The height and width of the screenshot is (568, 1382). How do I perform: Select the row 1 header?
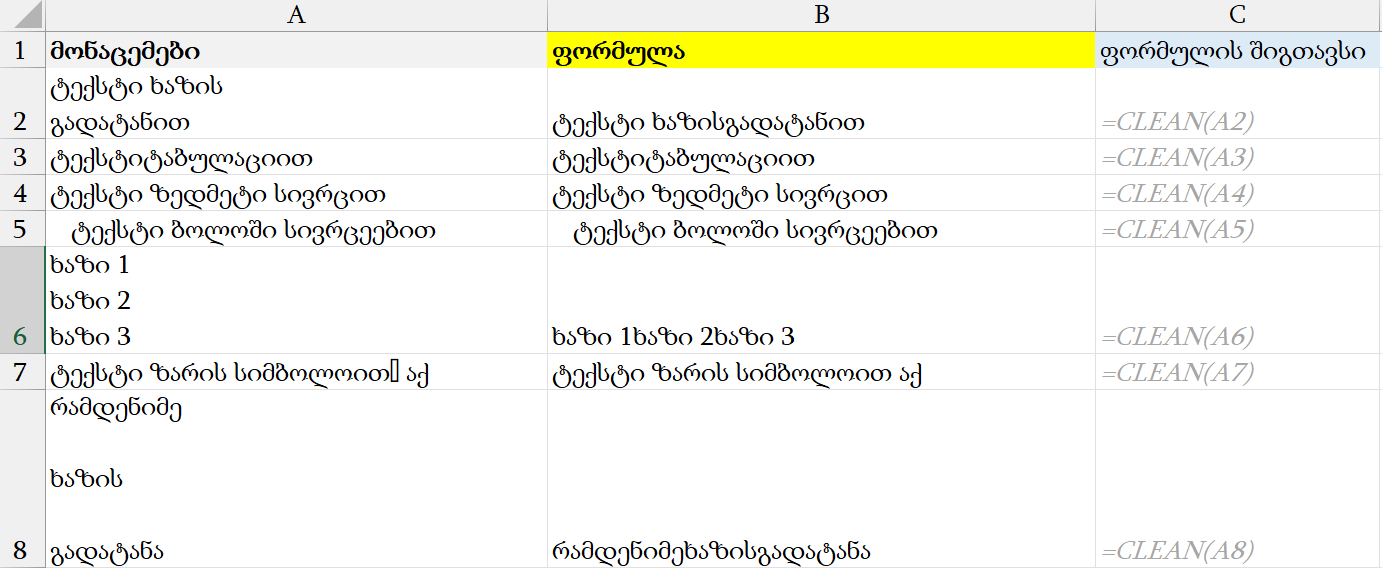tap(22, 51)
